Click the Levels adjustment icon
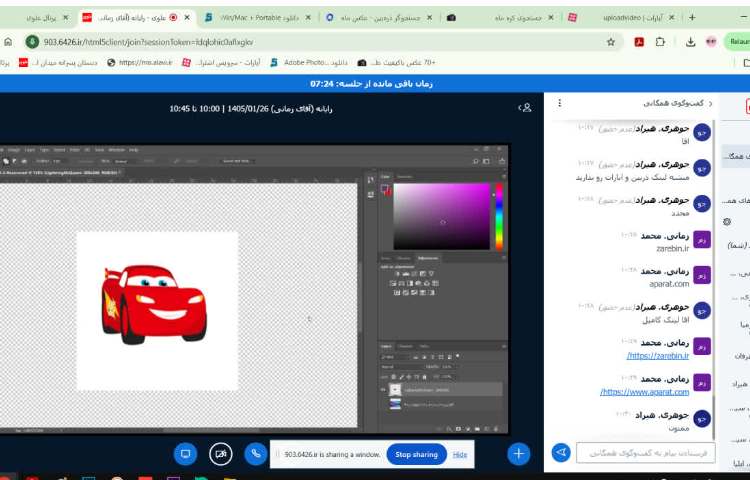Image resolution: width=750 pixels, height=480 pixels. (406, 274)
